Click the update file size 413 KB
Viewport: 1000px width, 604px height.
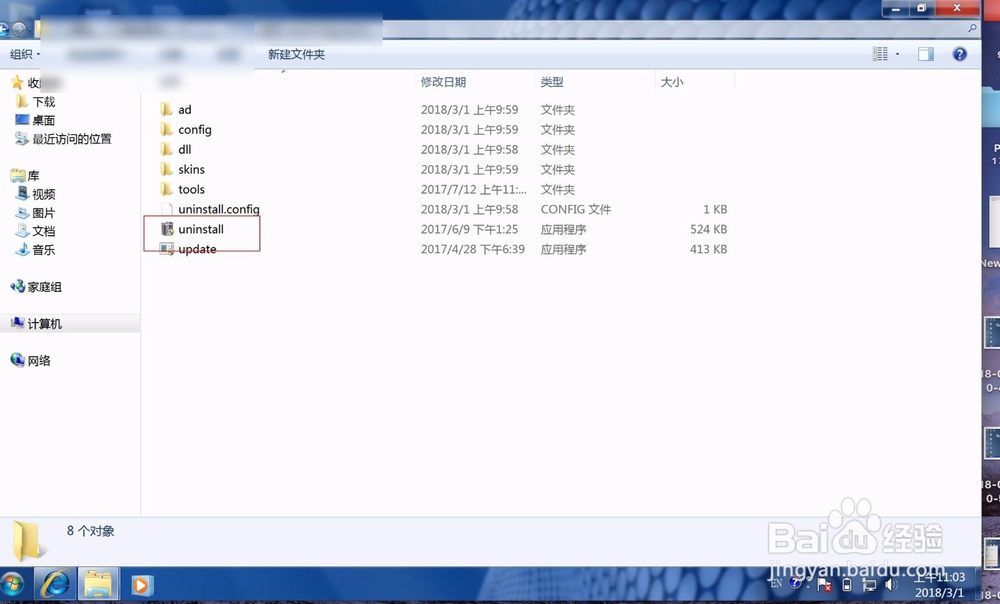pyautogui.click(x=709, y=249)
